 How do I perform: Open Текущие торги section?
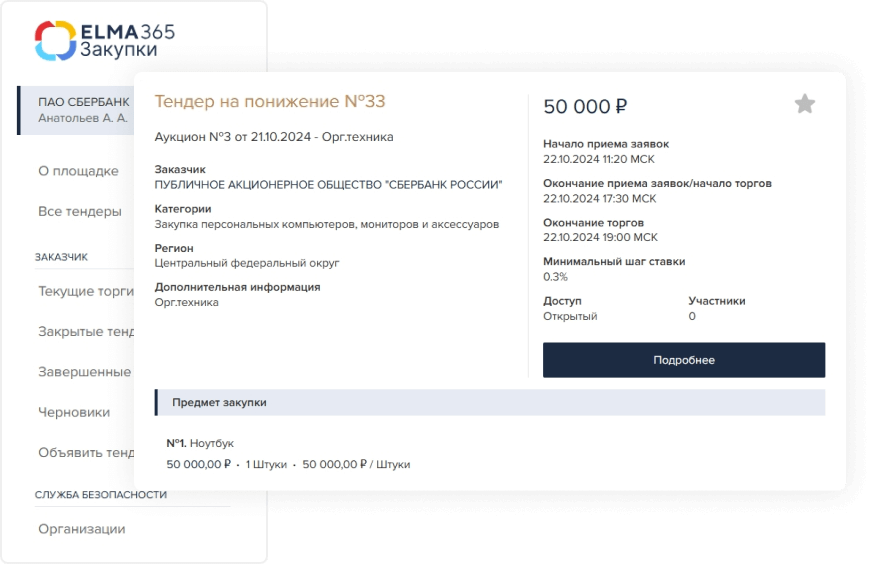click(x=86, y=291)
